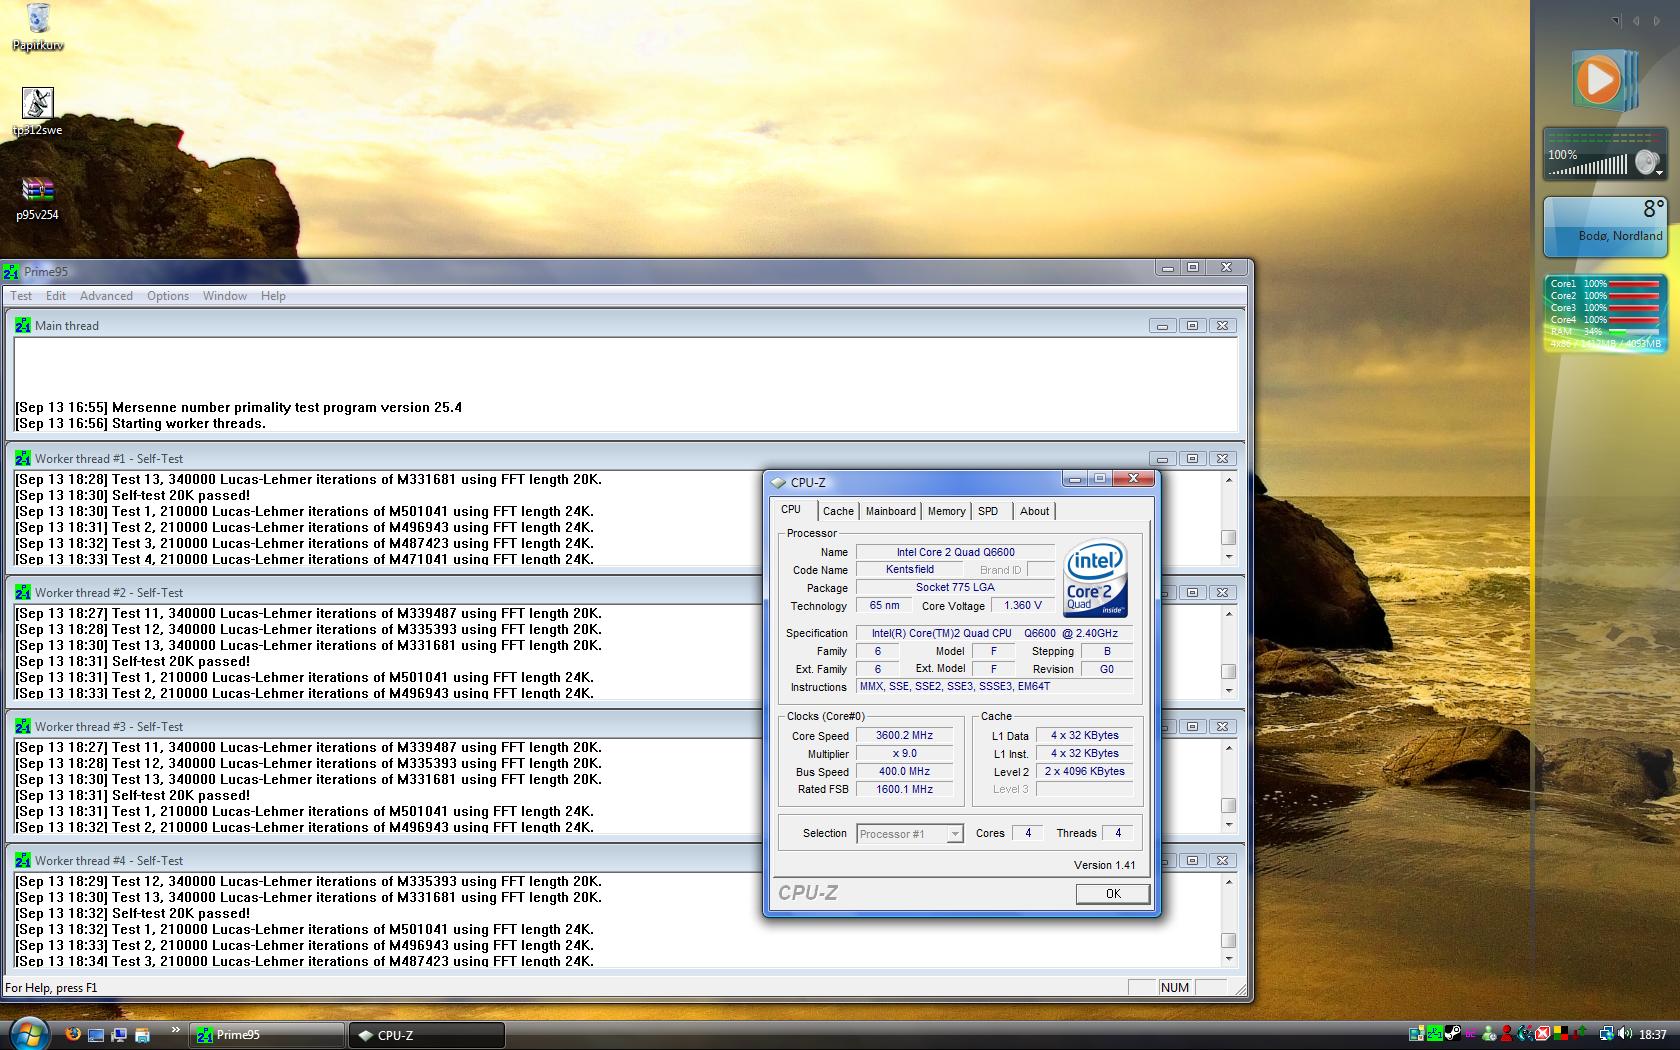Click the Core Speed value field 3600.2 MHz

click(904, 736)
